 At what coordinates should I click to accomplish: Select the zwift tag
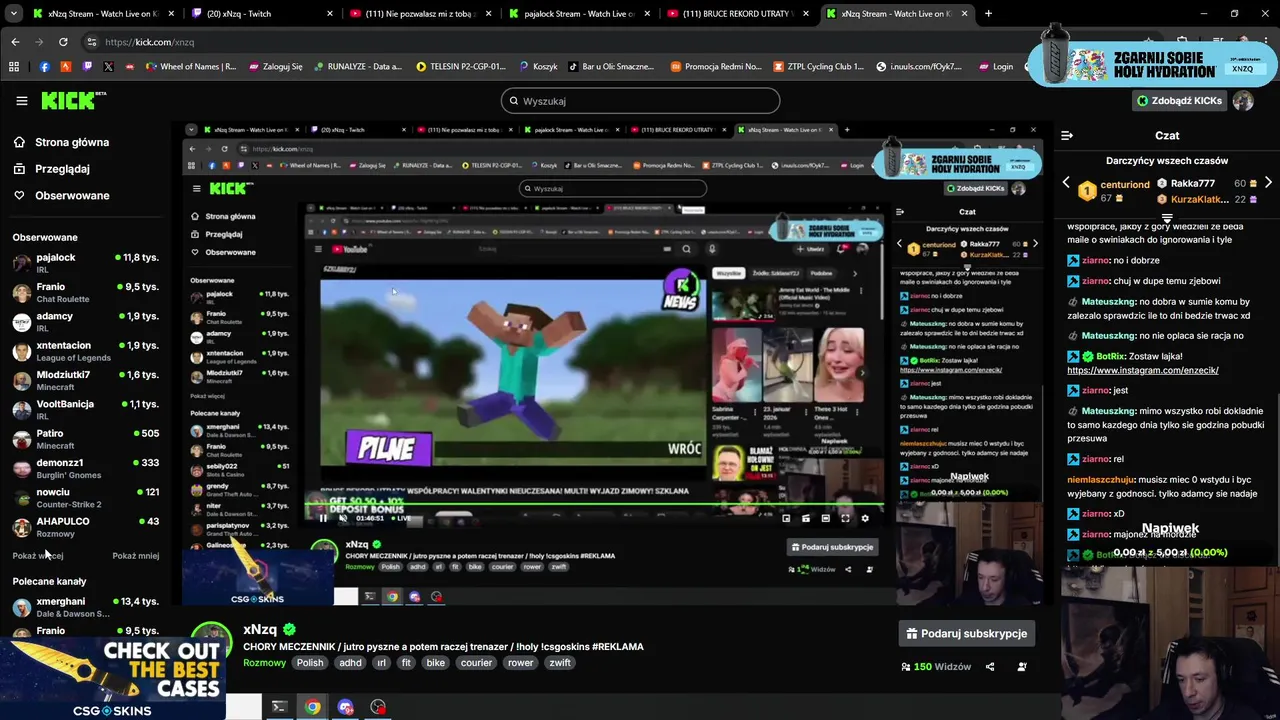560,663
